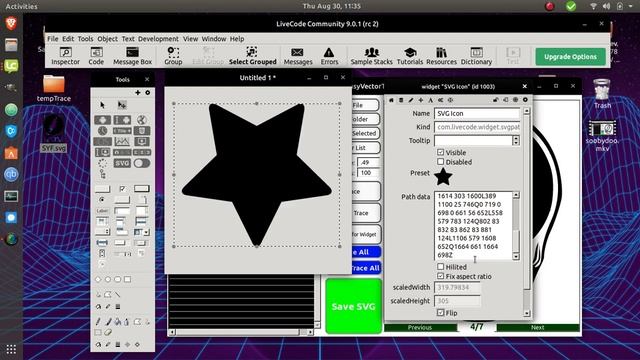
Task: Pick the browser globe widget in Tools
Action: [x=142, y=120]
